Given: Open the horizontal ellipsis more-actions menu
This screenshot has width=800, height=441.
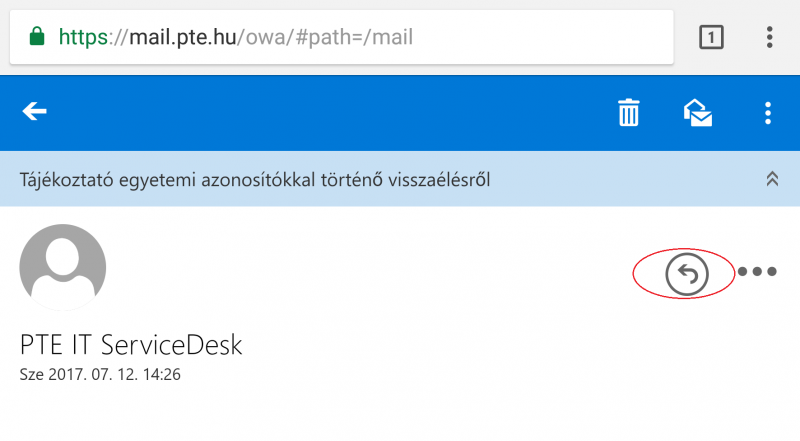Looking at the screenshot, I should tap(757, 272).
